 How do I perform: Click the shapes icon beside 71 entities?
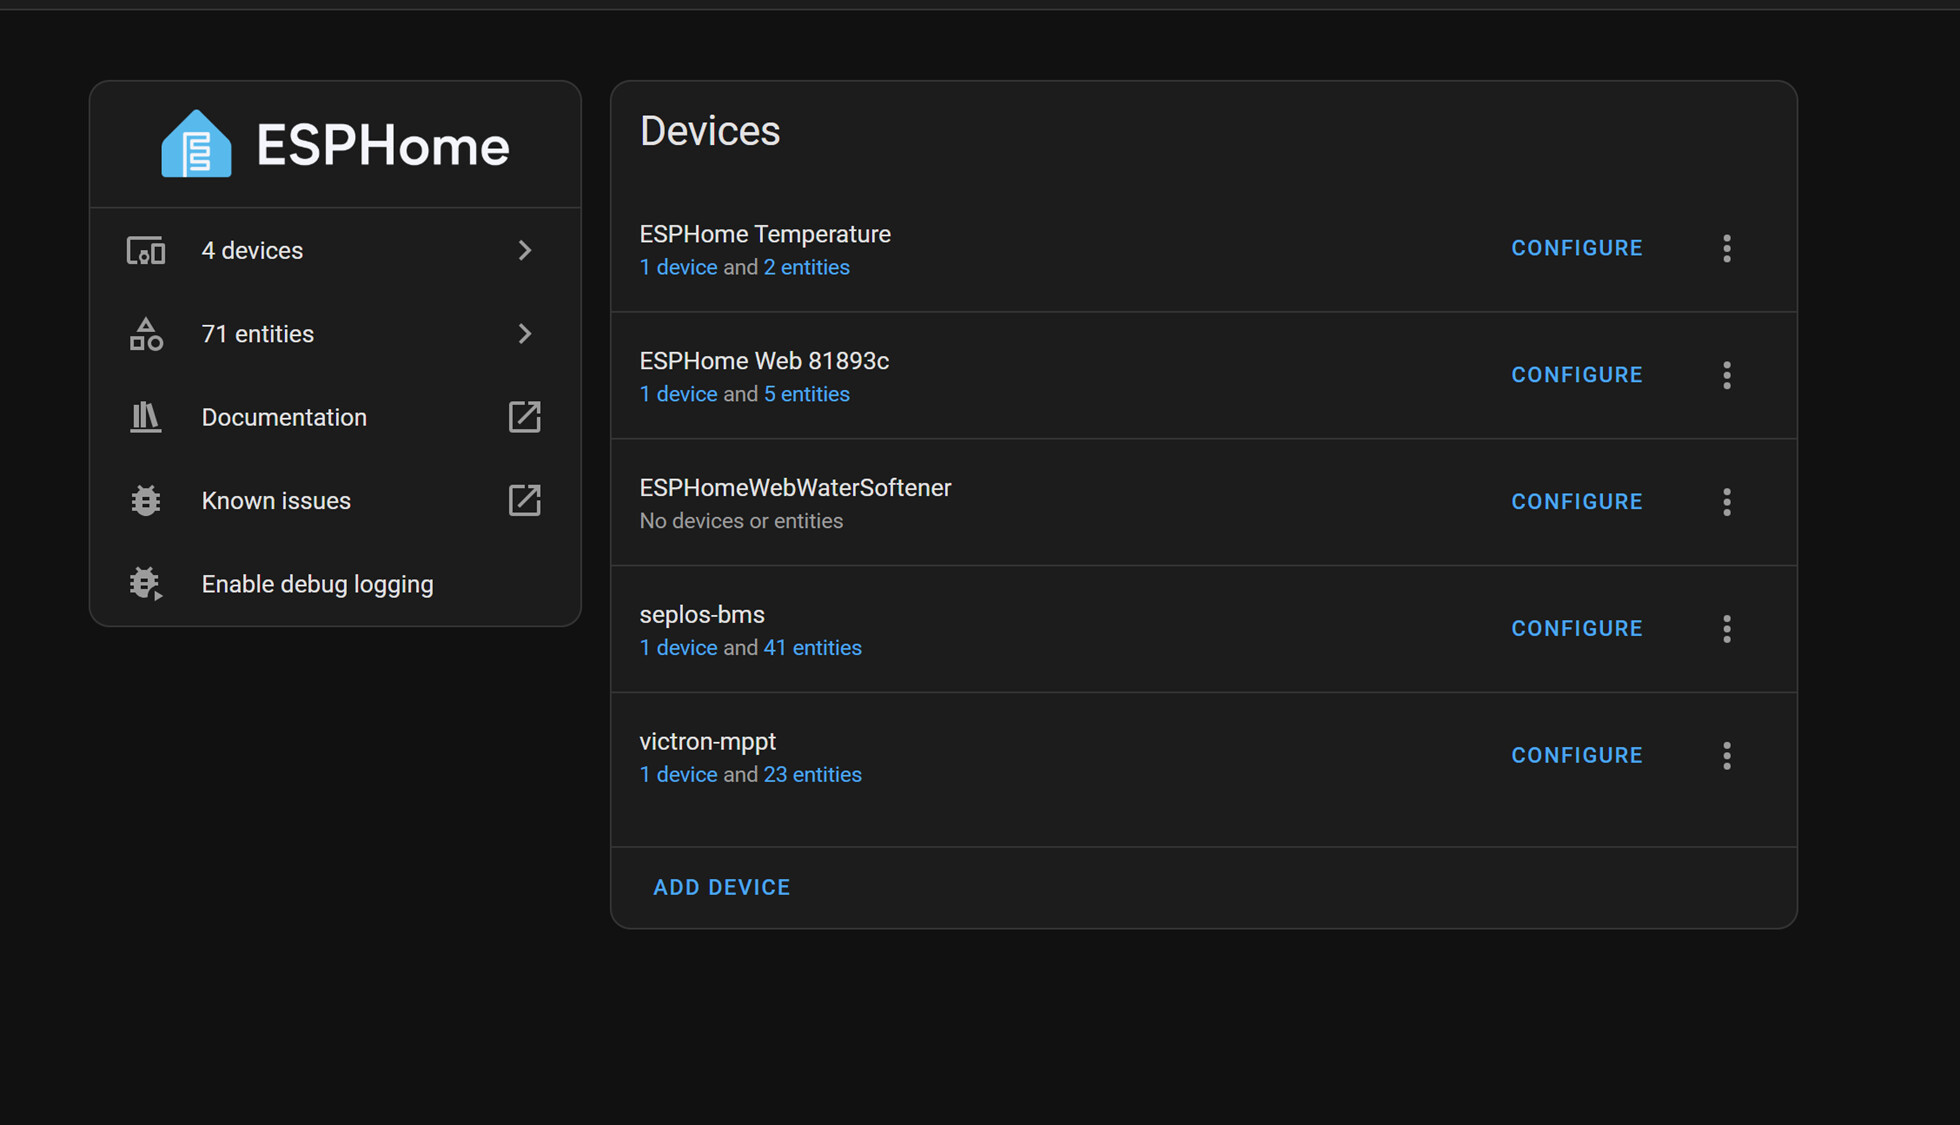146,334
